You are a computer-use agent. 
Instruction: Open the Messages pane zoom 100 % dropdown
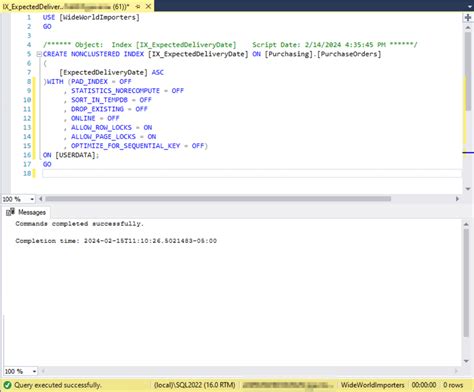(34, 371)
